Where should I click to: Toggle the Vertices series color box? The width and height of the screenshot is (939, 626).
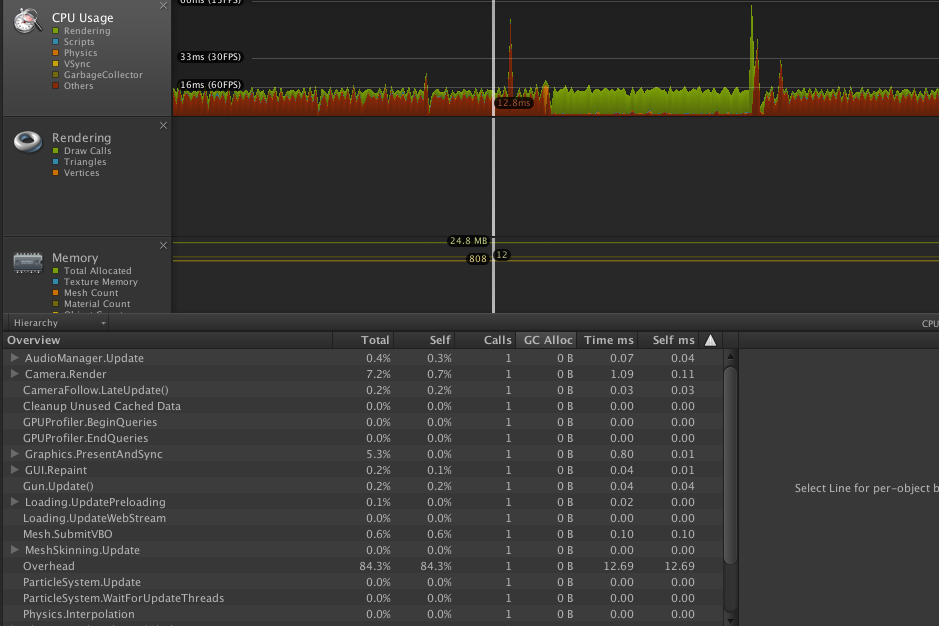click(56, 173)
